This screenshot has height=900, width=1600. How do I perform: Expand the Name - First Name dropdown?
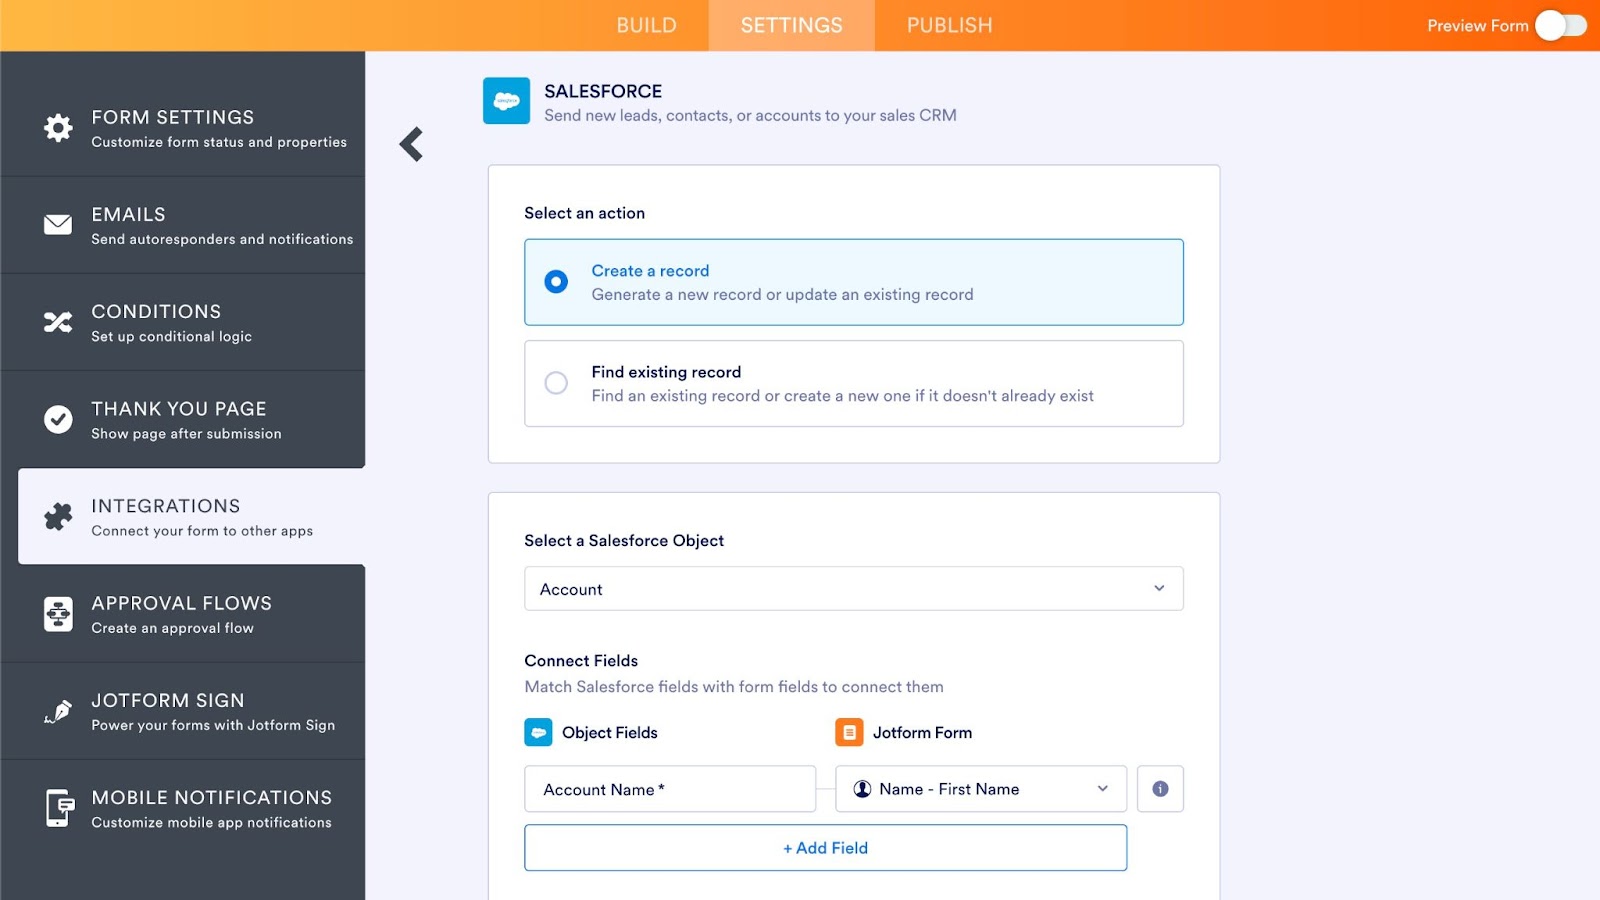tap(980, 789)
